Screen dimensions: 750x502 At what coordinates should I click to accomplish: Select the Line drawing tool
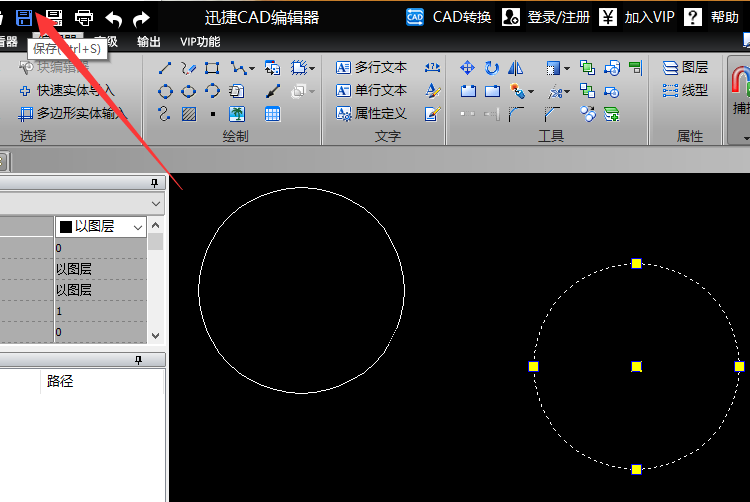tap(165, 68)
